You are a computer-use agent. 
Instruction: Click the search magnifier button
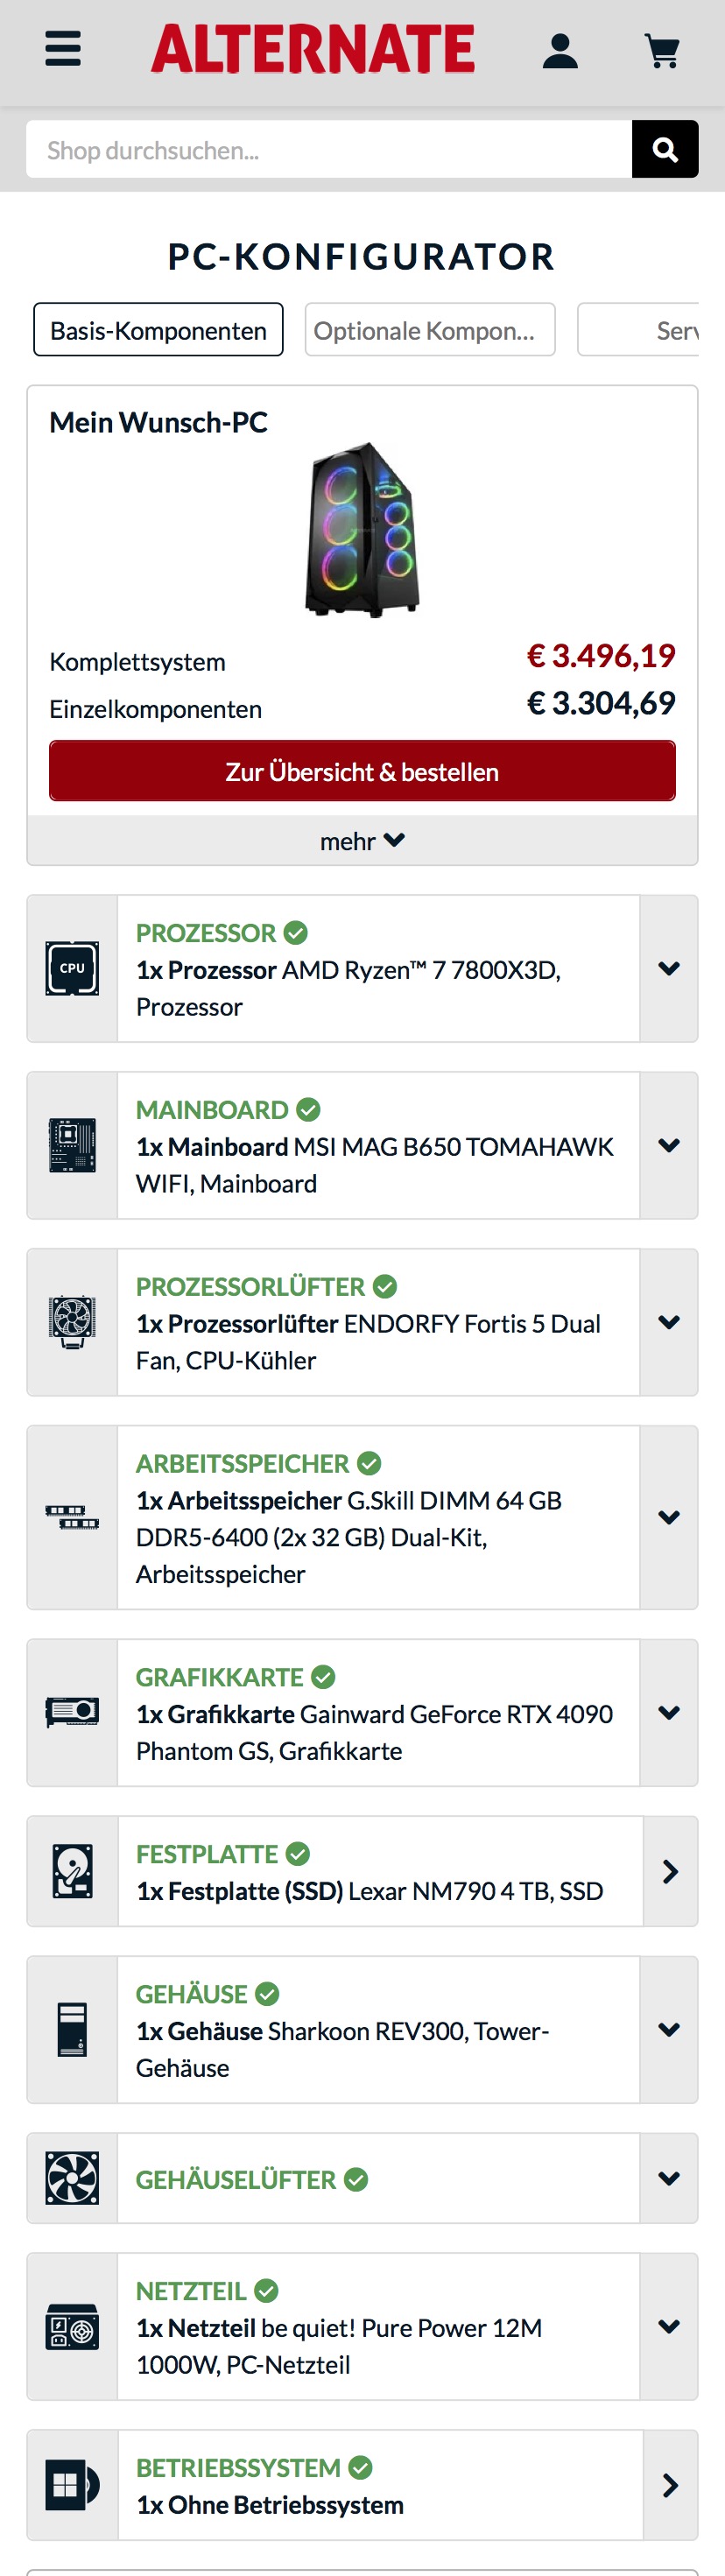(665, 149)
